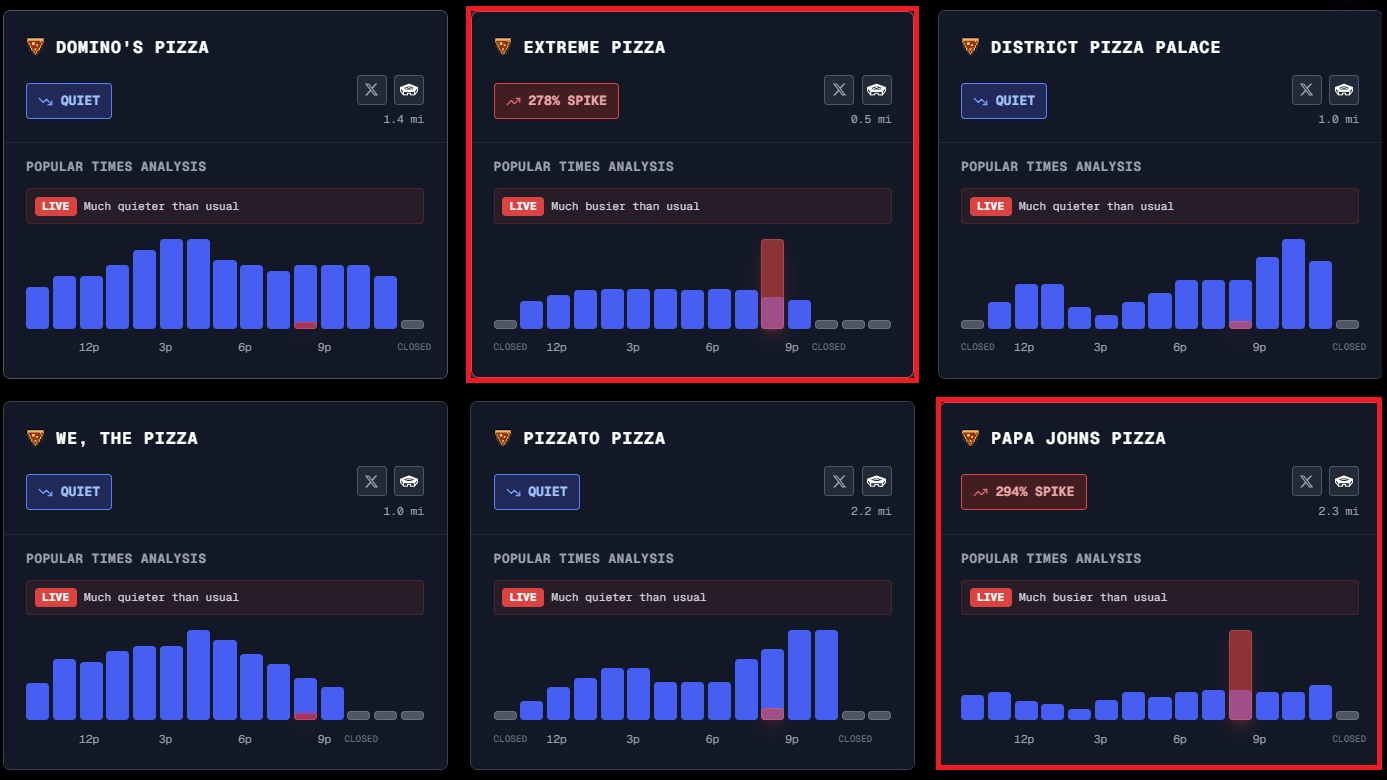Open X icon on District Pizza Palace card
The height and width of the screenshot is (780, 1387).
pos(1307,90)
